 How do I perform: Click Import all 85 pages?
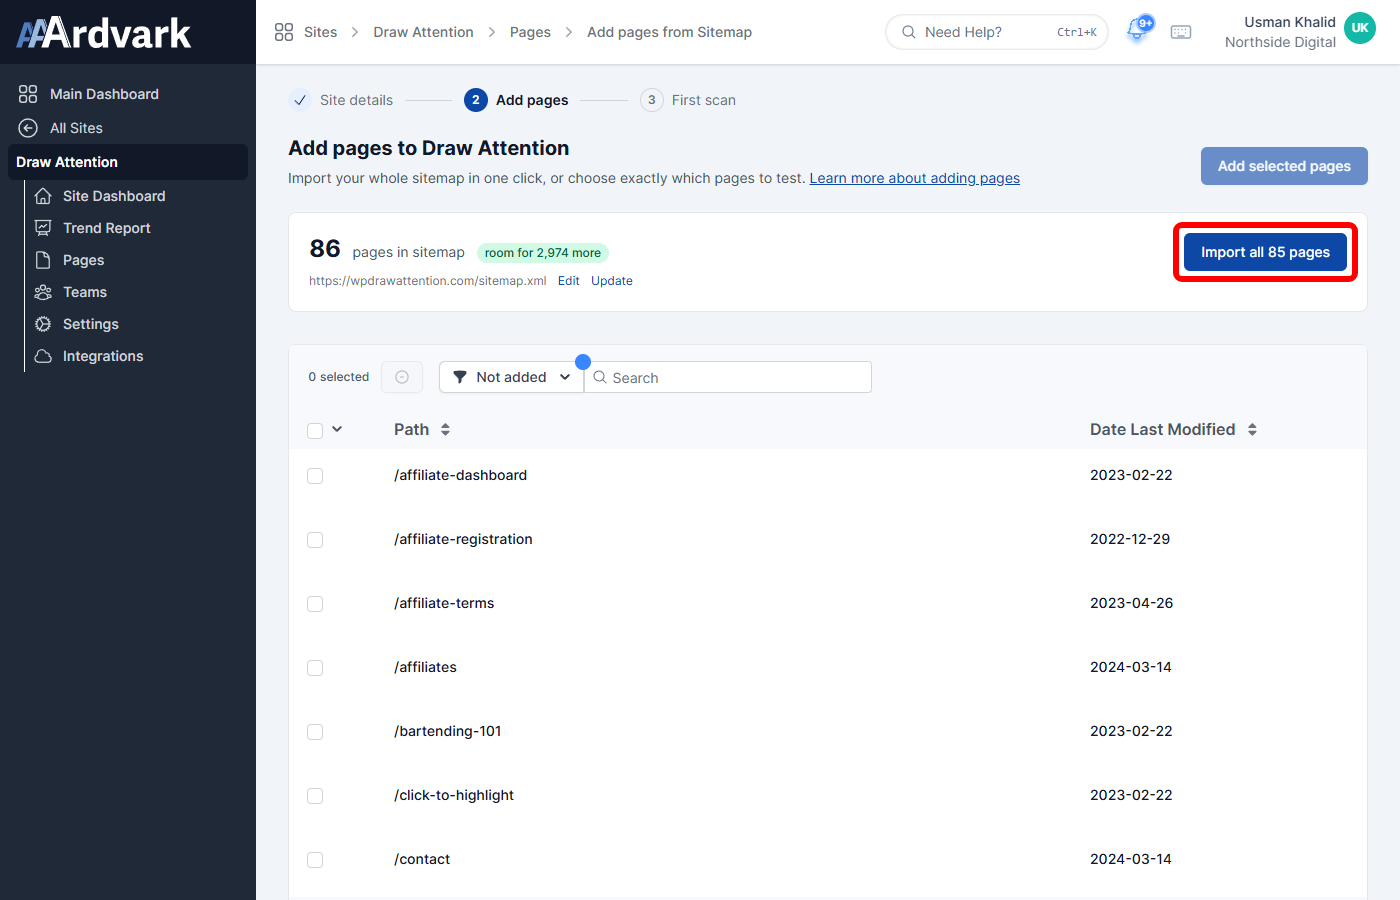pyautogui.click(x=1265, y=252)
